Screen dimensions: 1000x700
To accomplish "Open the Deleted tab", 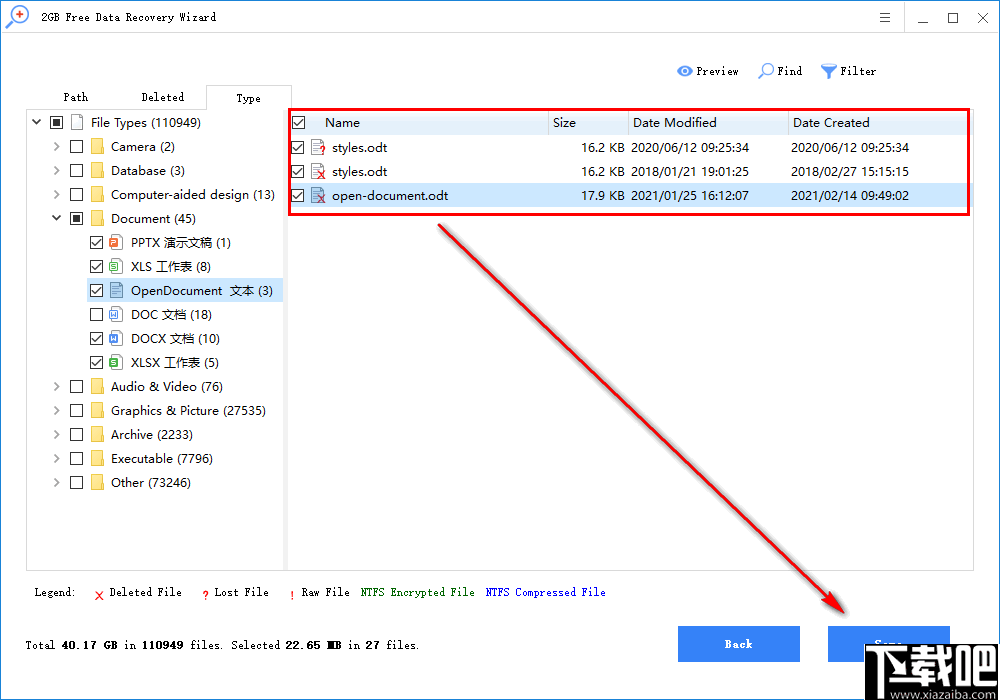I will coord(163,97).
